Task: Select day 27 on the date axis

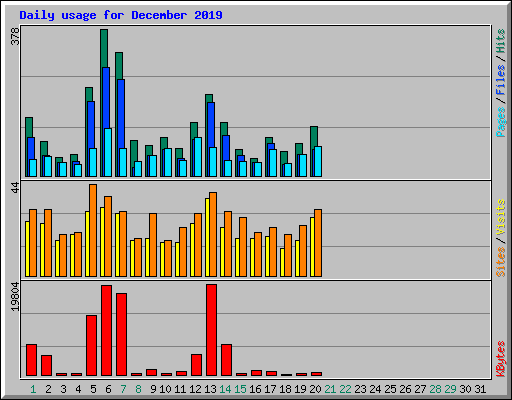Action: point(420,389)
